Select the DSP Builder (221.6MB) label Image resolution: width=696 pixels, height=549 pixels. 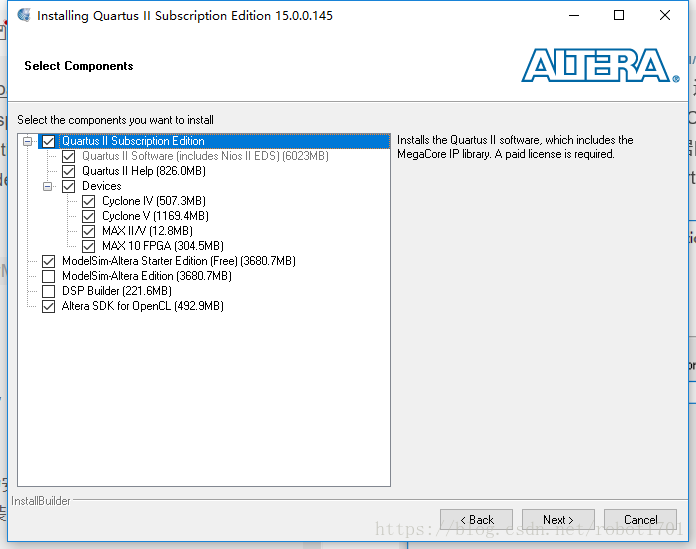tap(117, 291)
